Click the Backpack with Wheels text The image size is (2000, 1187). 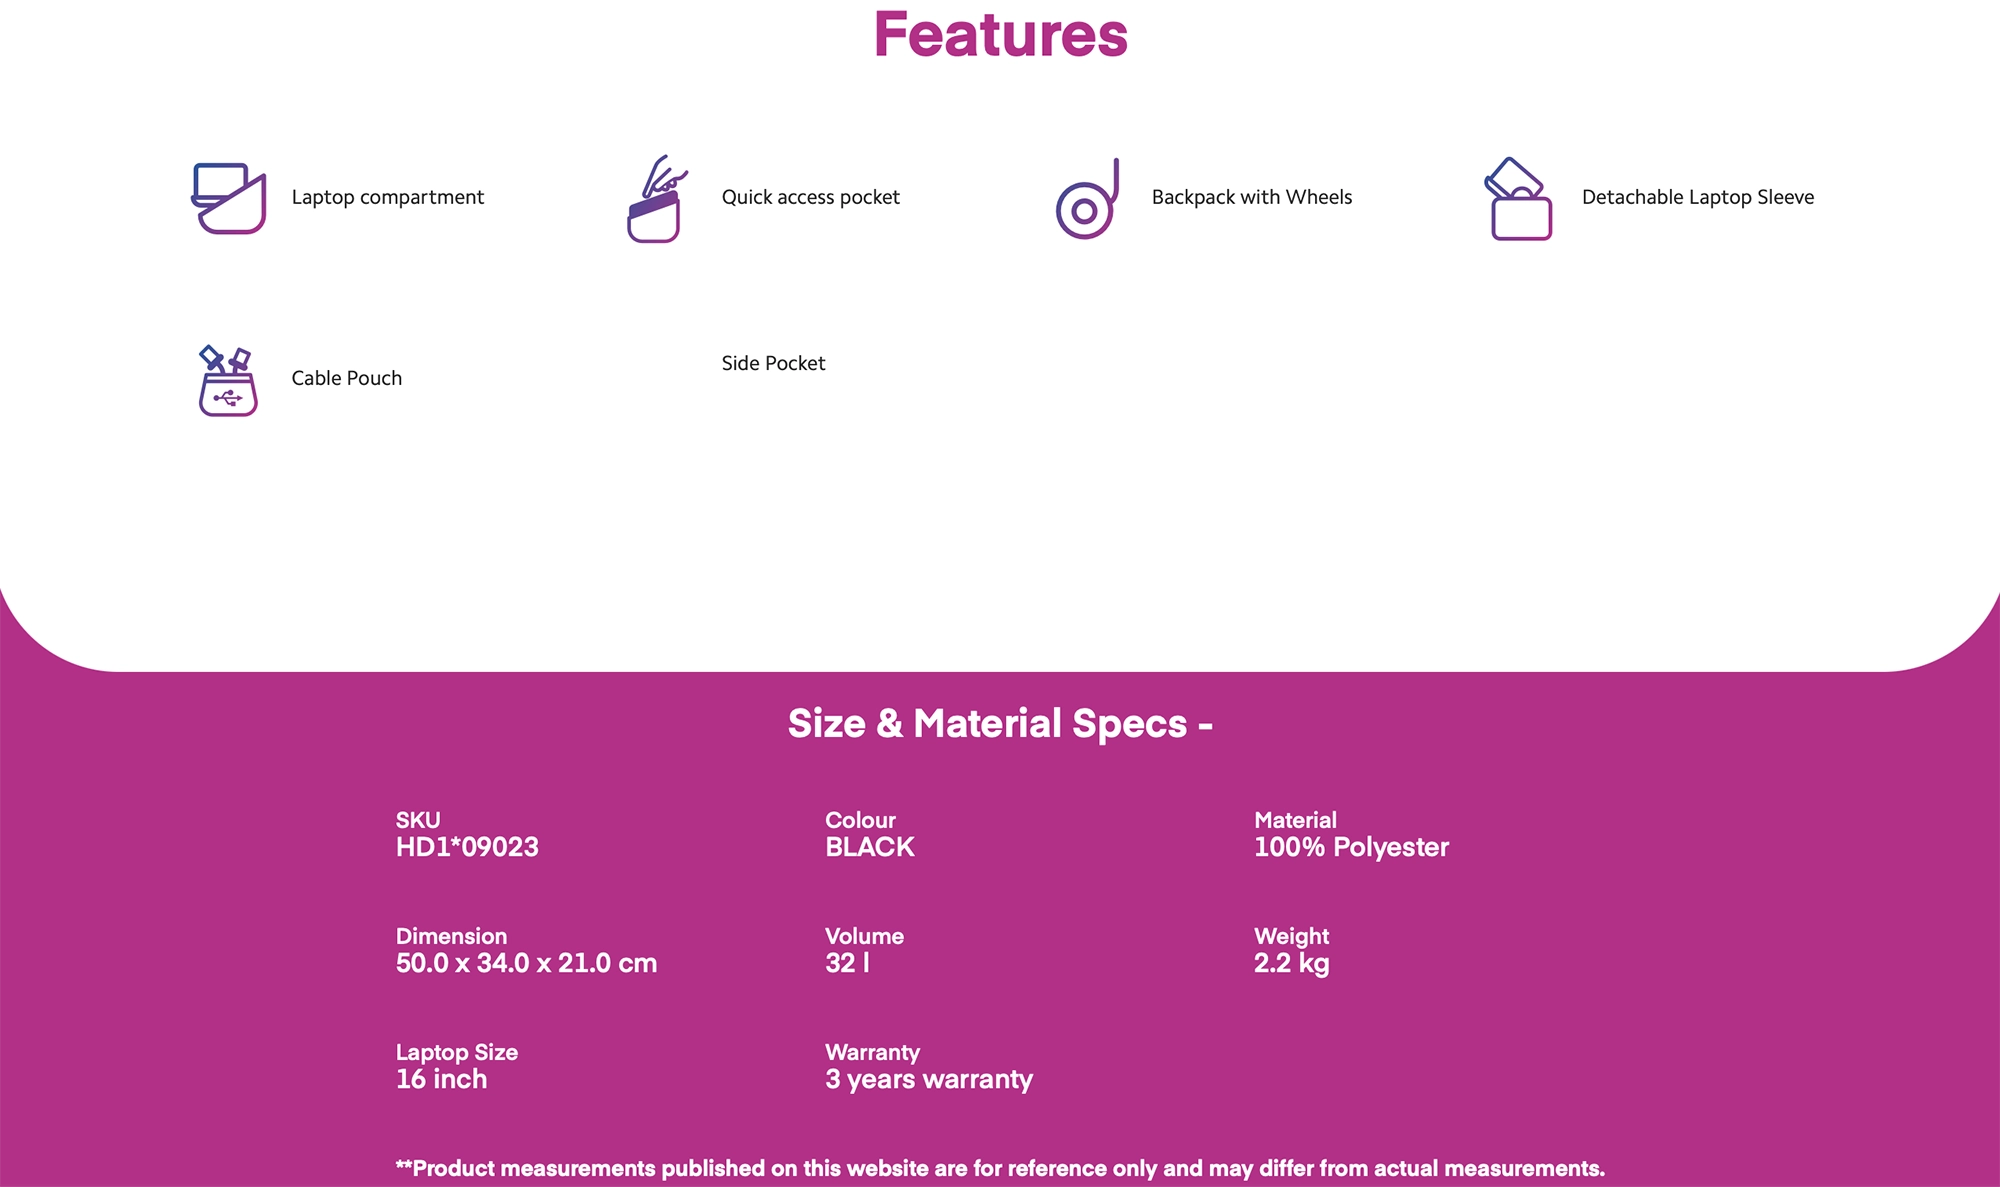coord(1251,197)
